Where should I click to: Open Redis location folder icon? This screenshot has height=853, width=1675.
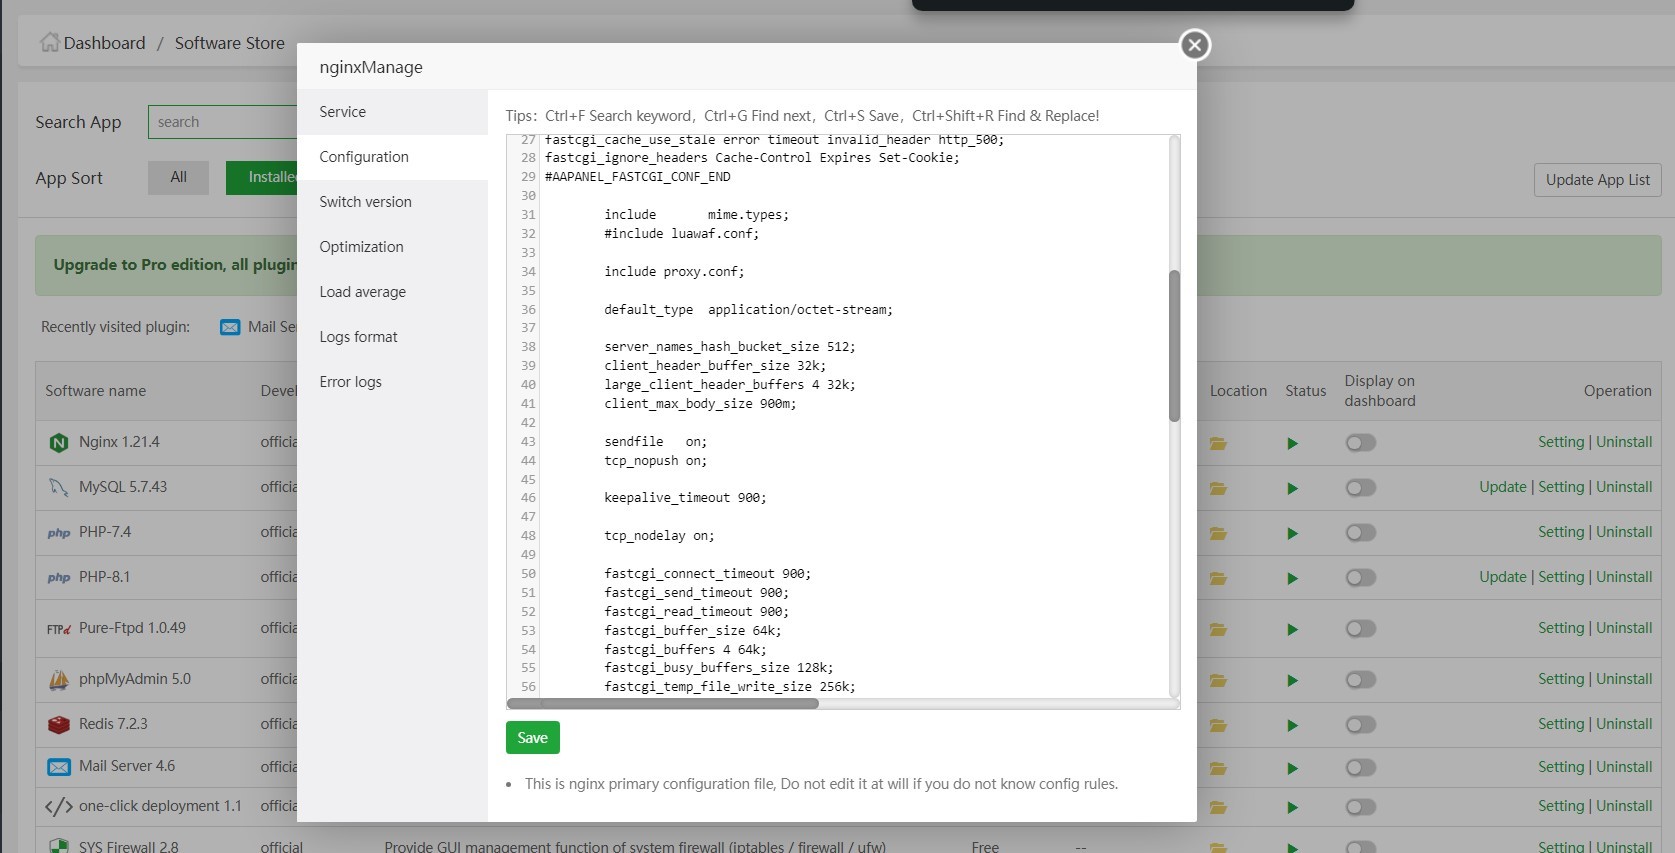1218,725
